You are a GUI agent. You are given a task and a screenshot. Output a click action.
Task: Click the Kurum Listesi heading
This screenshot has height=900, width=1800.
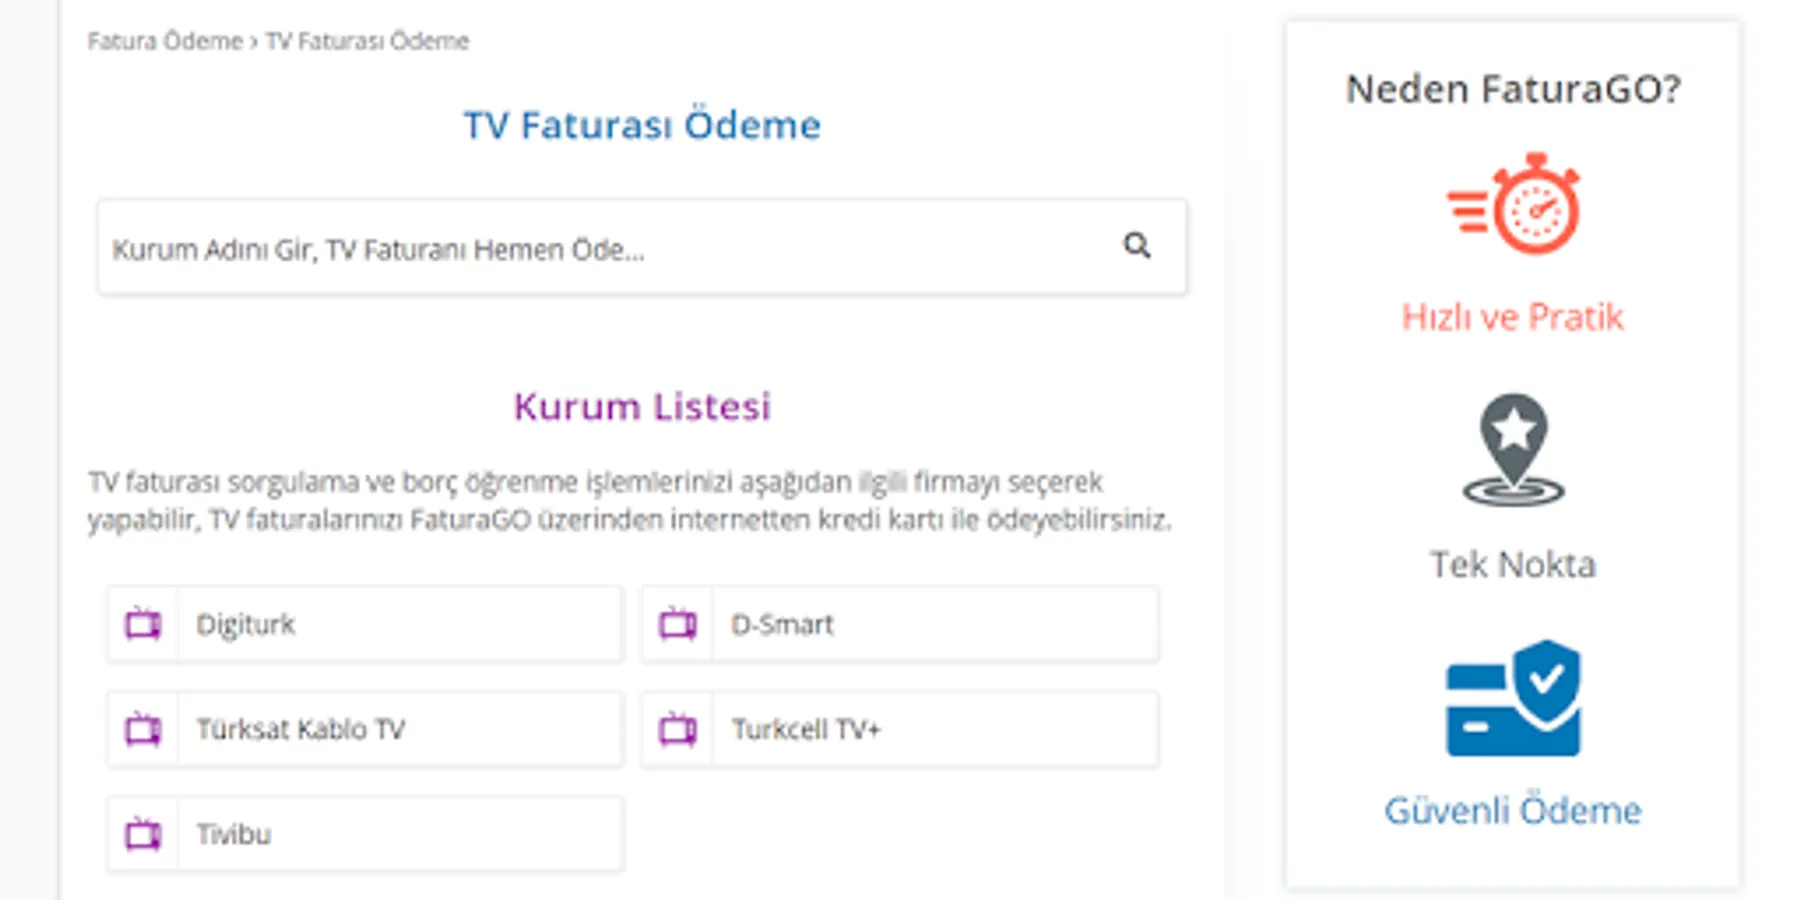pos(642,406)
